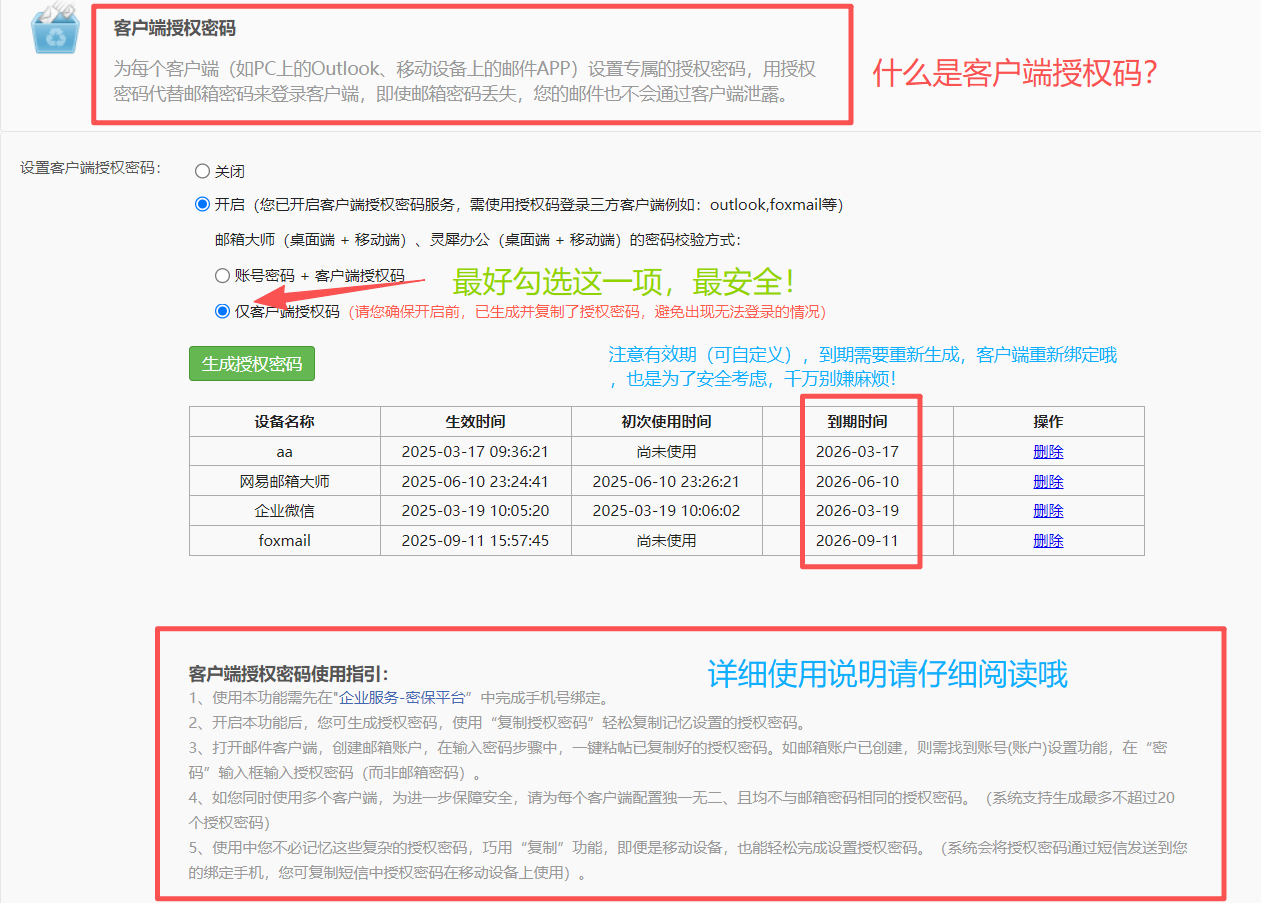
Task: Delete the aa device entry
Action: tap(1048, 452)
